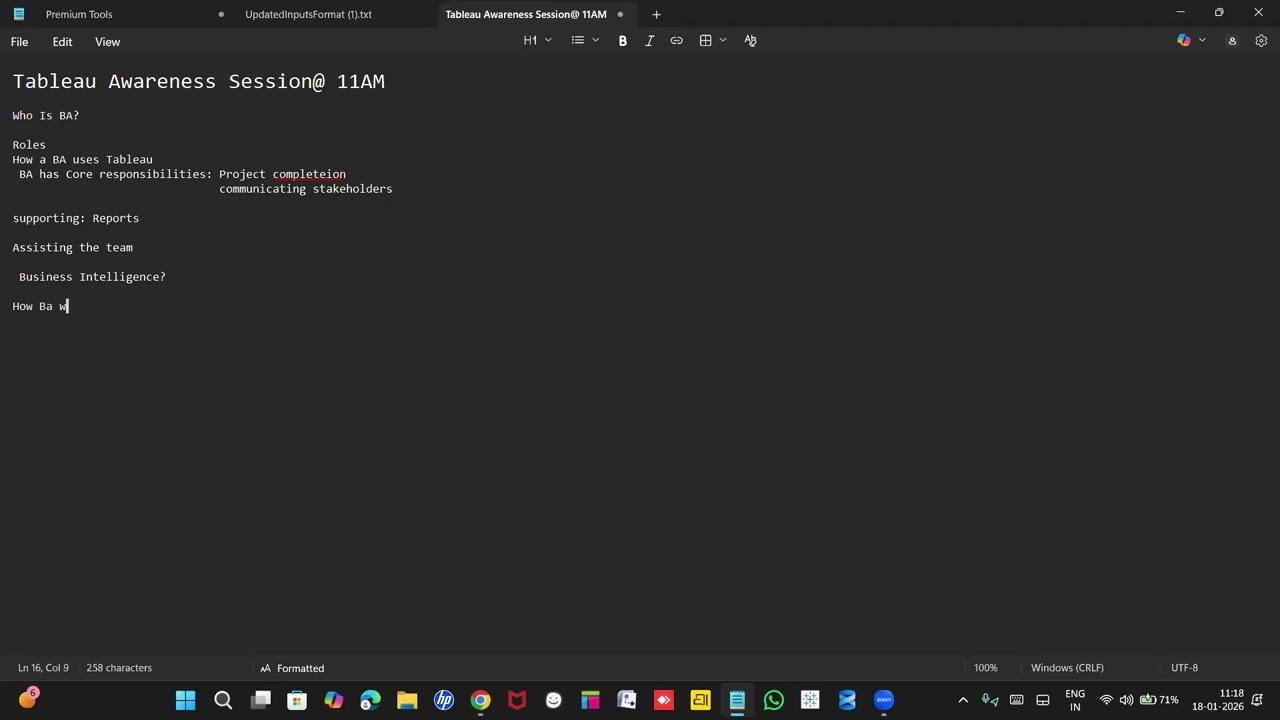
Task: Open Wi-Fi network settings in the tray
Action: click(x=1106, y=700)
